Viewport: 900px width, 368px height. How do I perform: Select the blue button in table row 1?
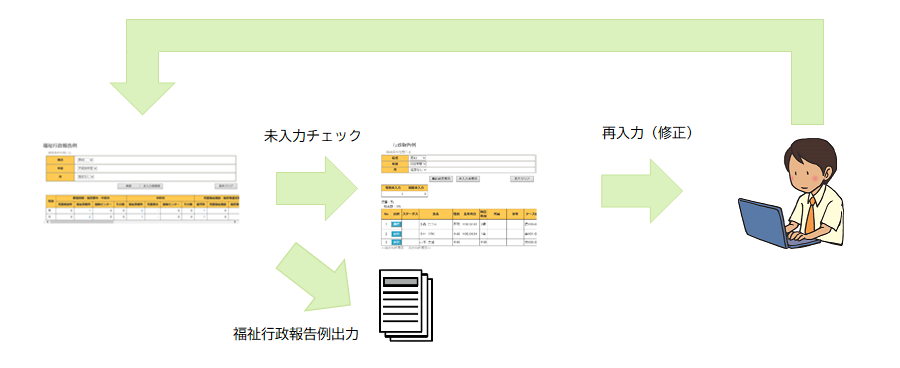[396, 224]
